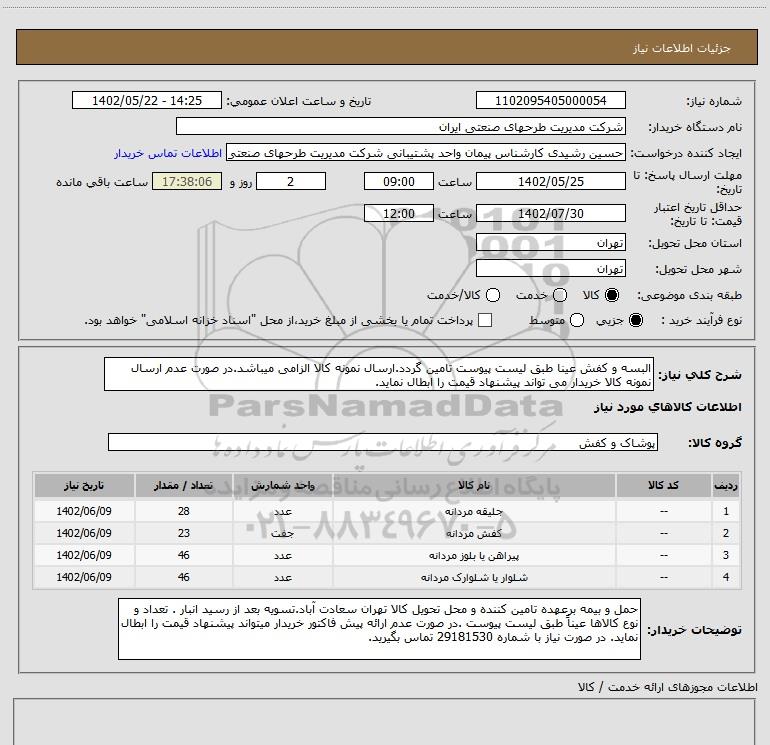The image size is (770, 745).
Task: Click quantity 28 in the table
Action: (184, 511)
